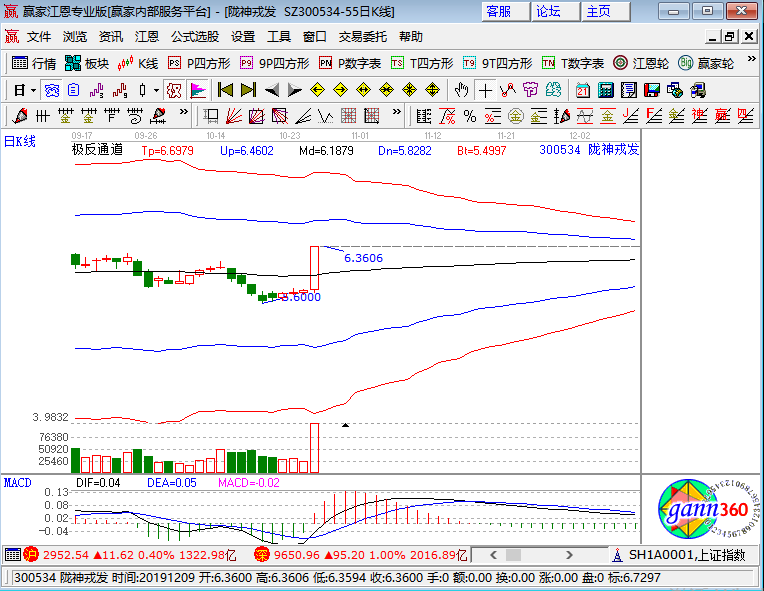Click the 主页 button
Viewport: 764px width, 591px height.
(606, 11)
